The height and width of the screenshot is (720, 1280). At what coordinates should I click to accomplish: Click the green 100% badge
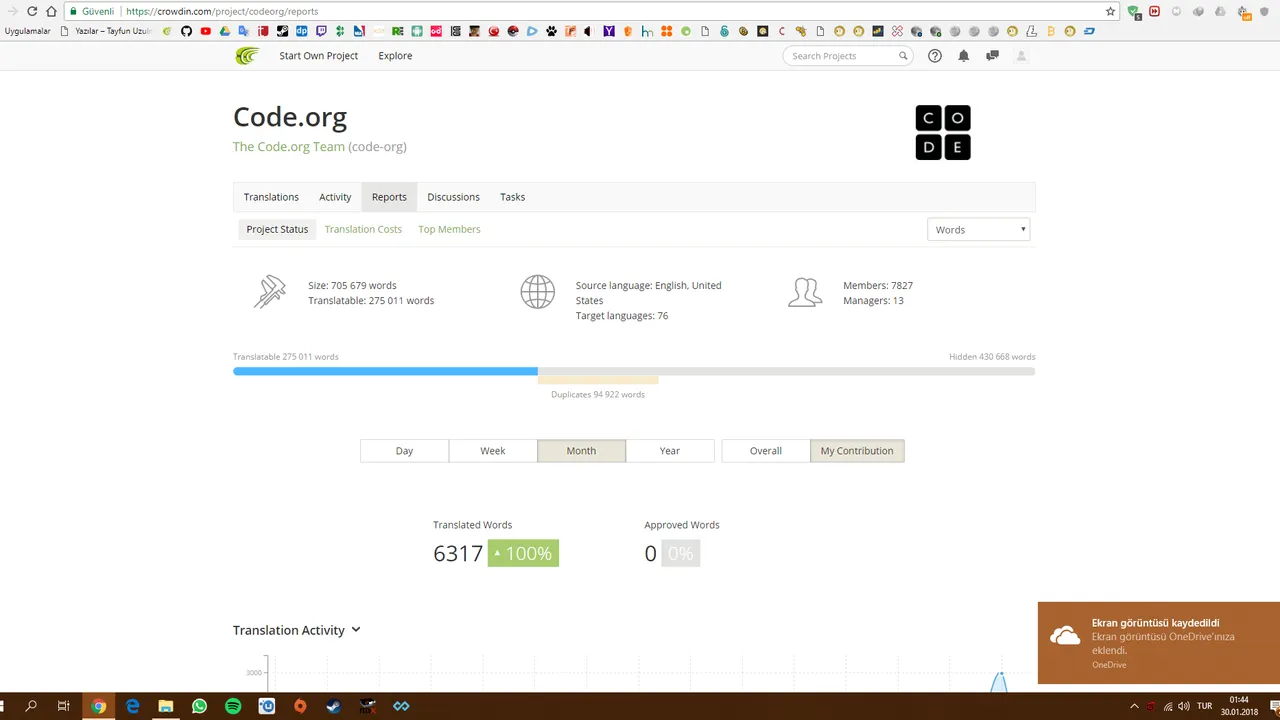pyautogui.click(x=523, y=553)
